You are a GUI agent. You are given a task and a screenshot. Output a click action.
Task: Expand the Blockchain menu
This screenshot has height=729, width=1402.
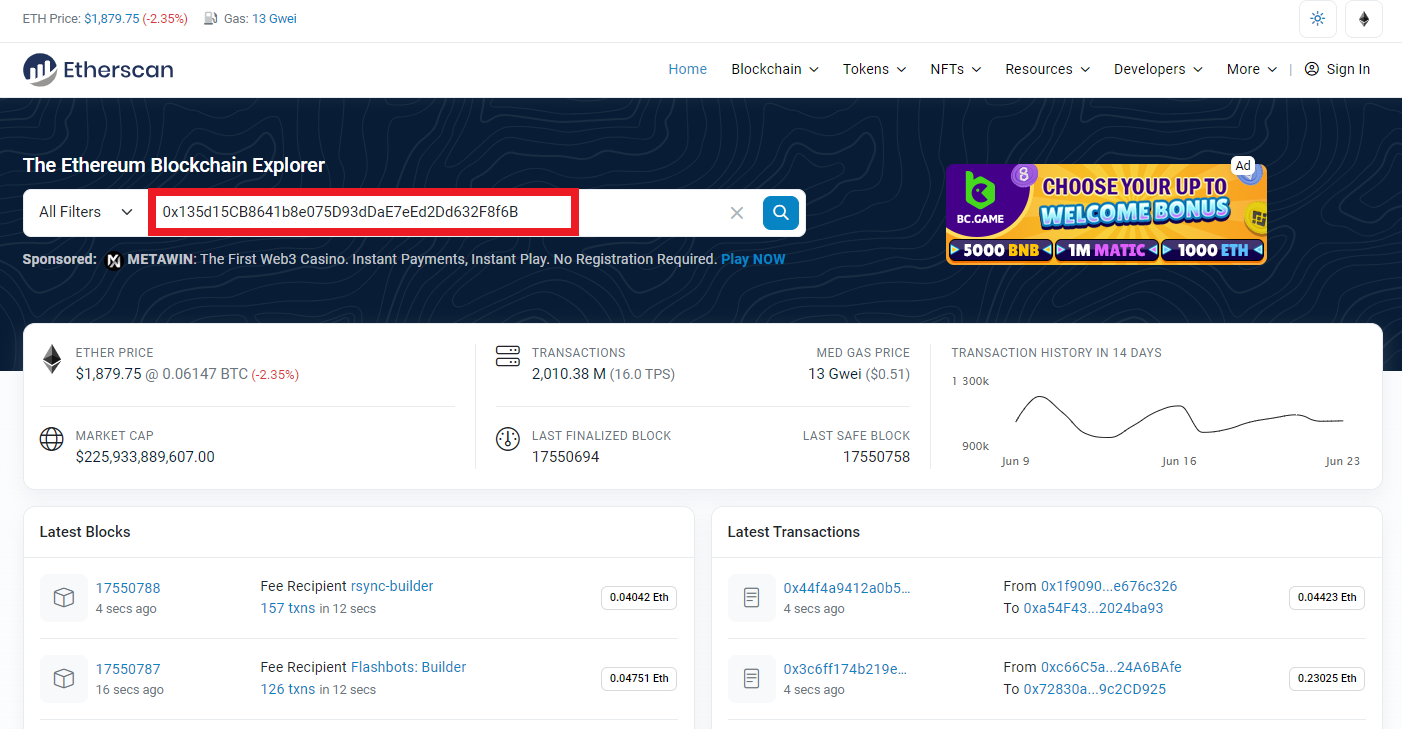pos(775,69)
